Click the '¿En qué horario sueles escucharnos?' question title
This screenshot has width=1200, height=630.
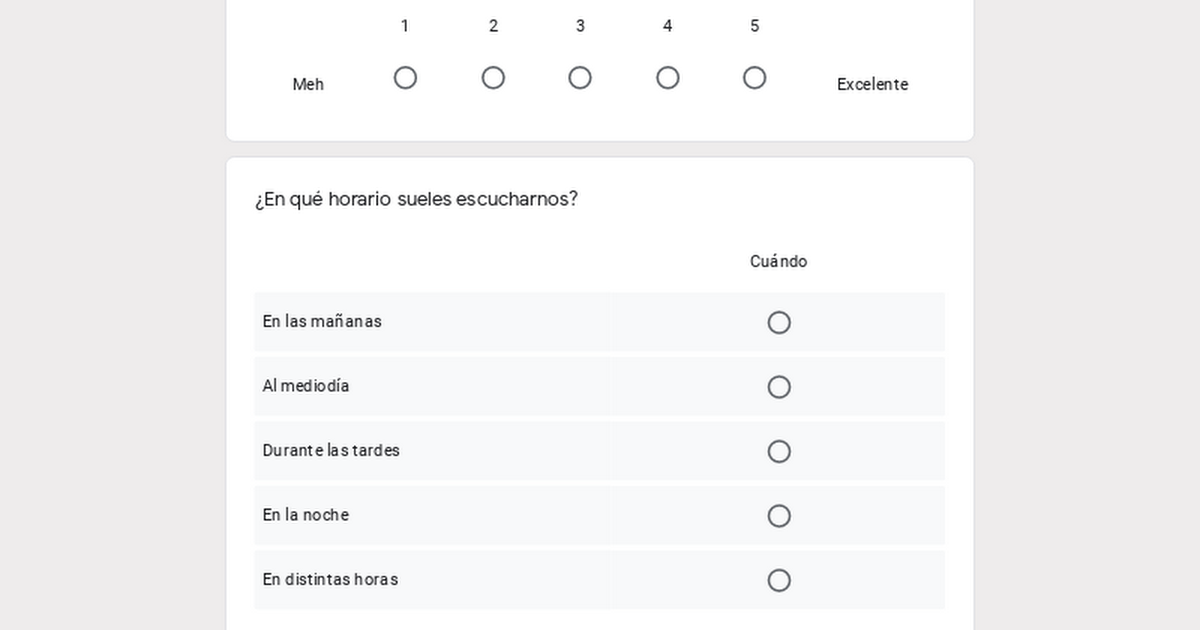pos(416,199)
